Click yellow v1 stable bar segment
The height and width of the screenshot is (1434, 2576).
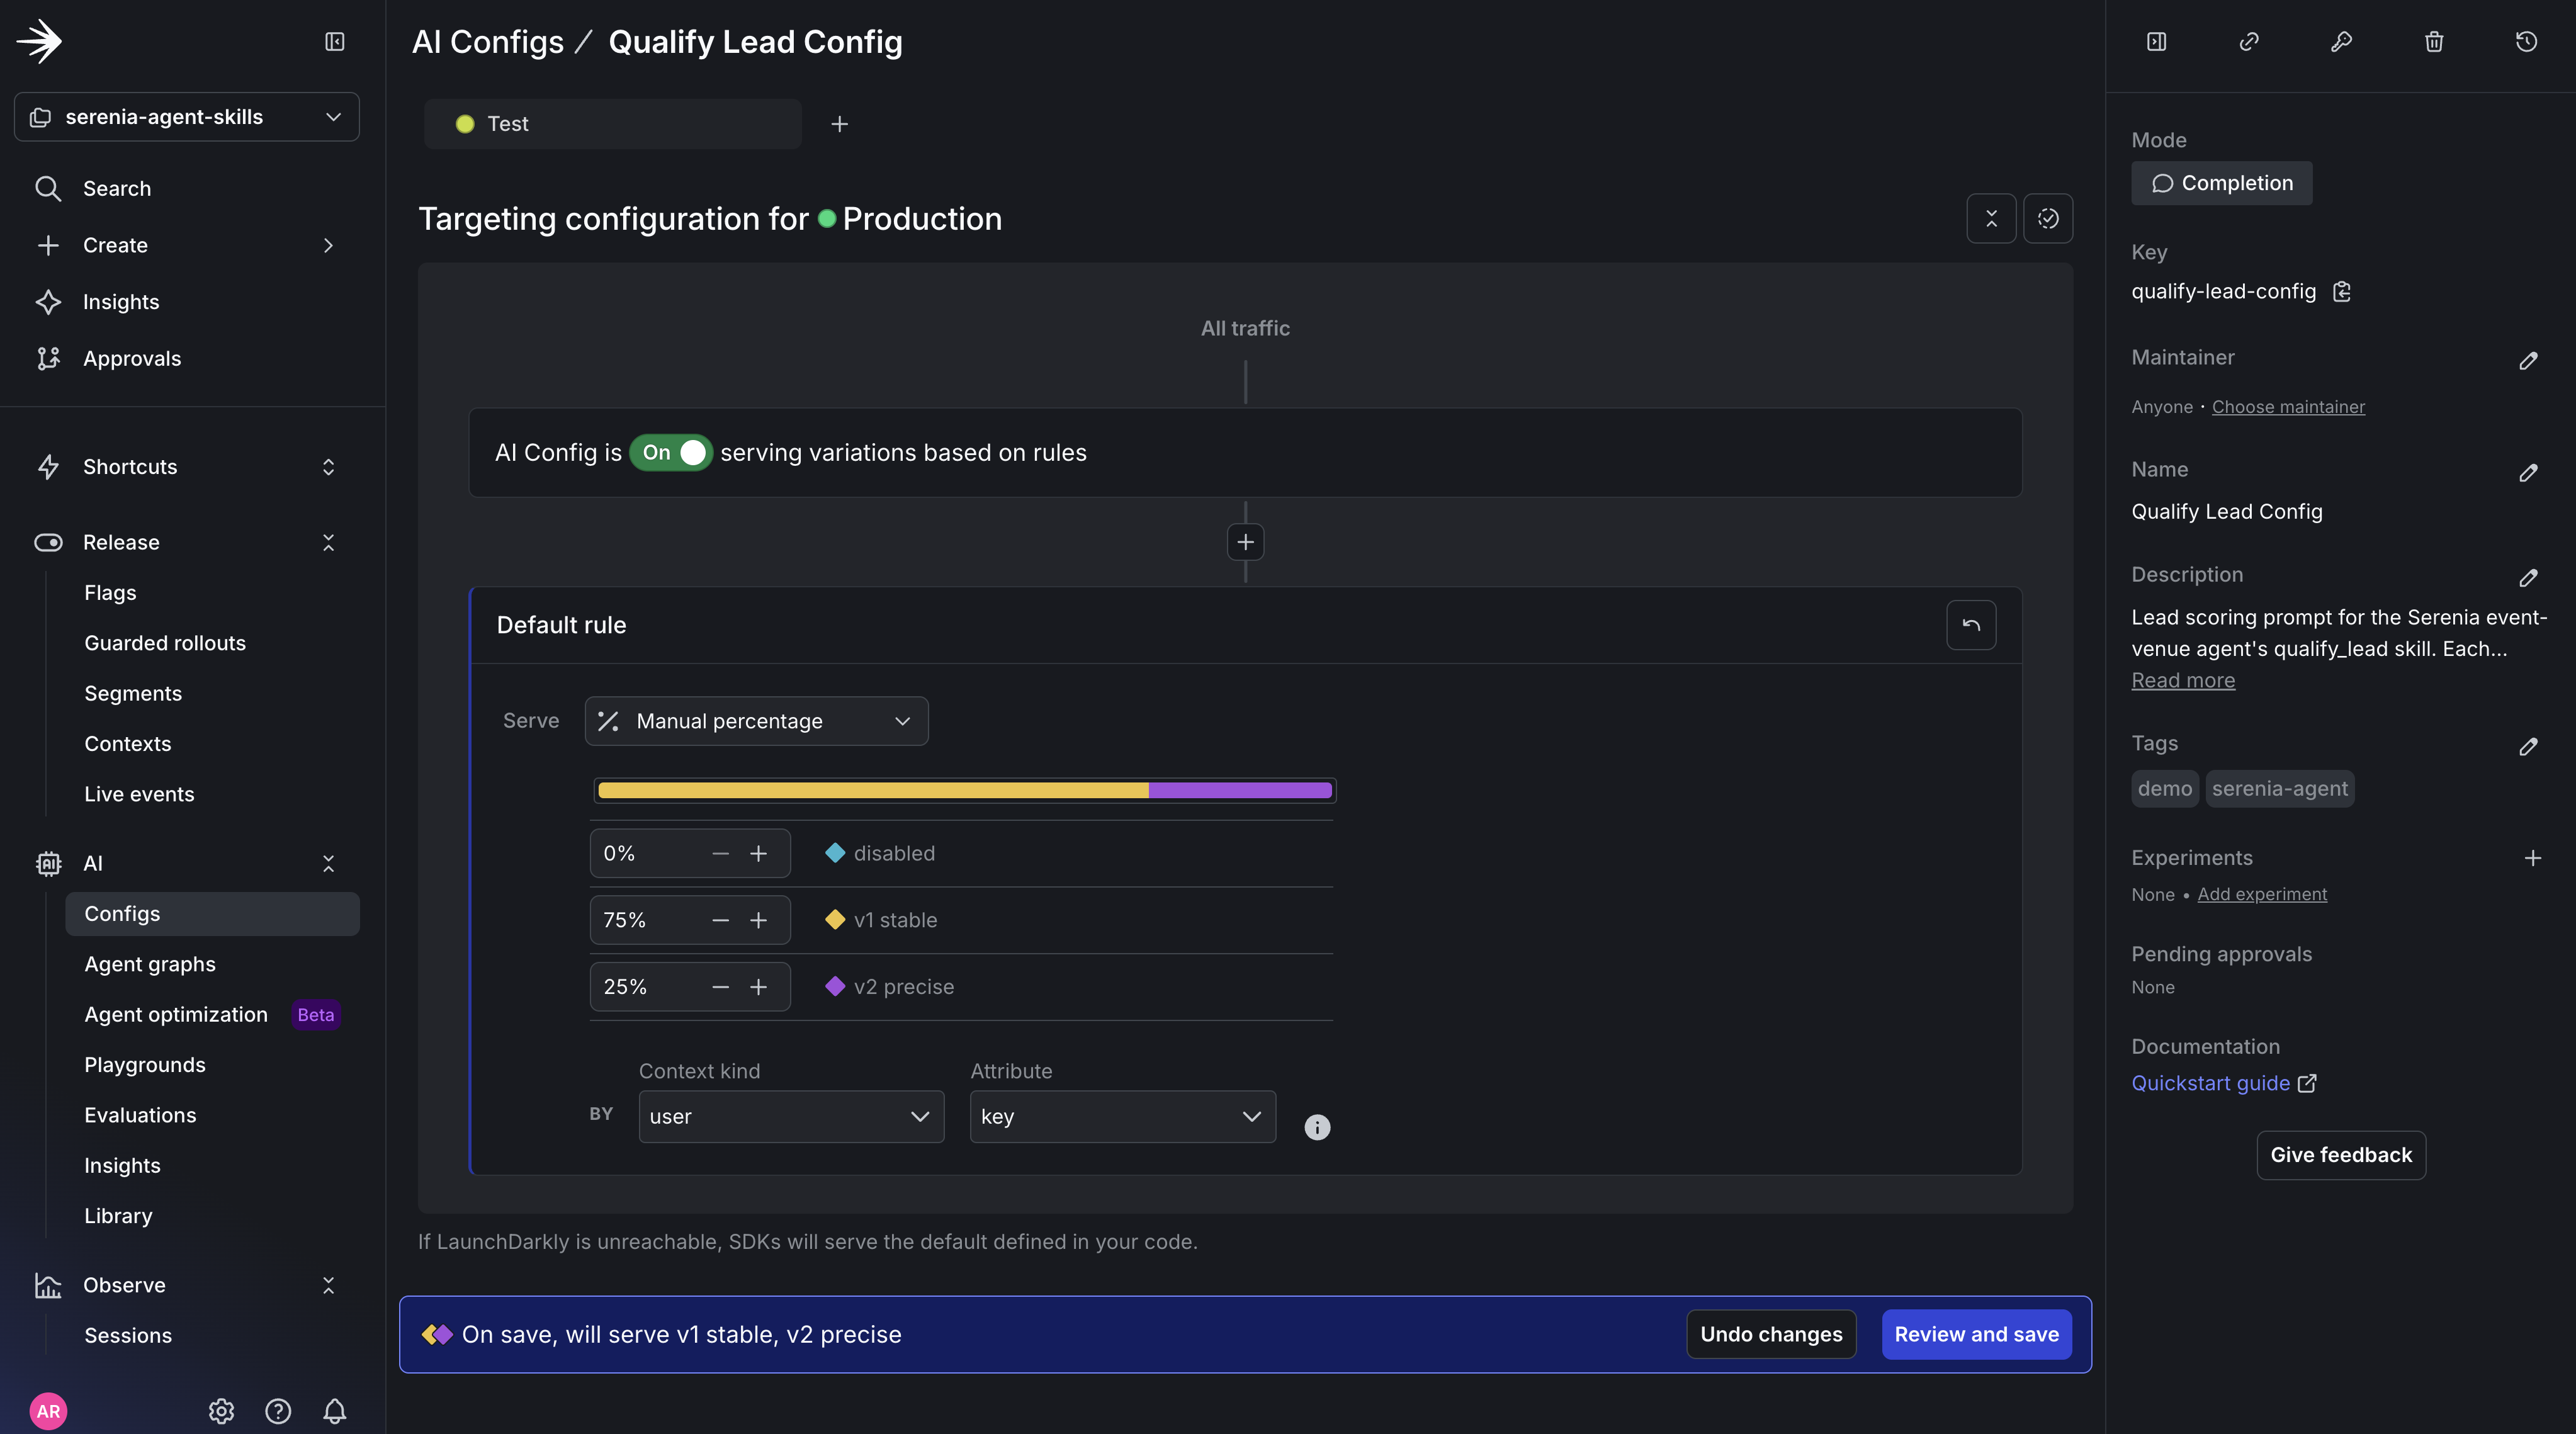(873, 790)
